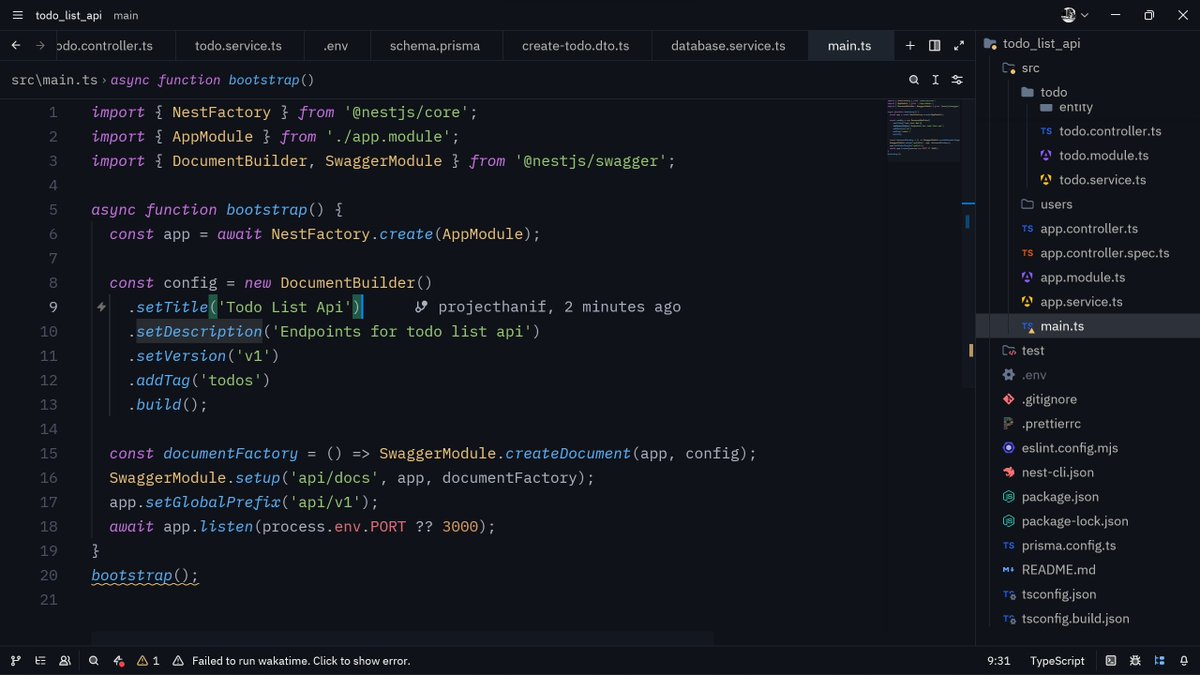The image size is (1200, 675).
Task: Open notifications with the bell icon
Action: pyautogui.click(x=1184, y=661)
